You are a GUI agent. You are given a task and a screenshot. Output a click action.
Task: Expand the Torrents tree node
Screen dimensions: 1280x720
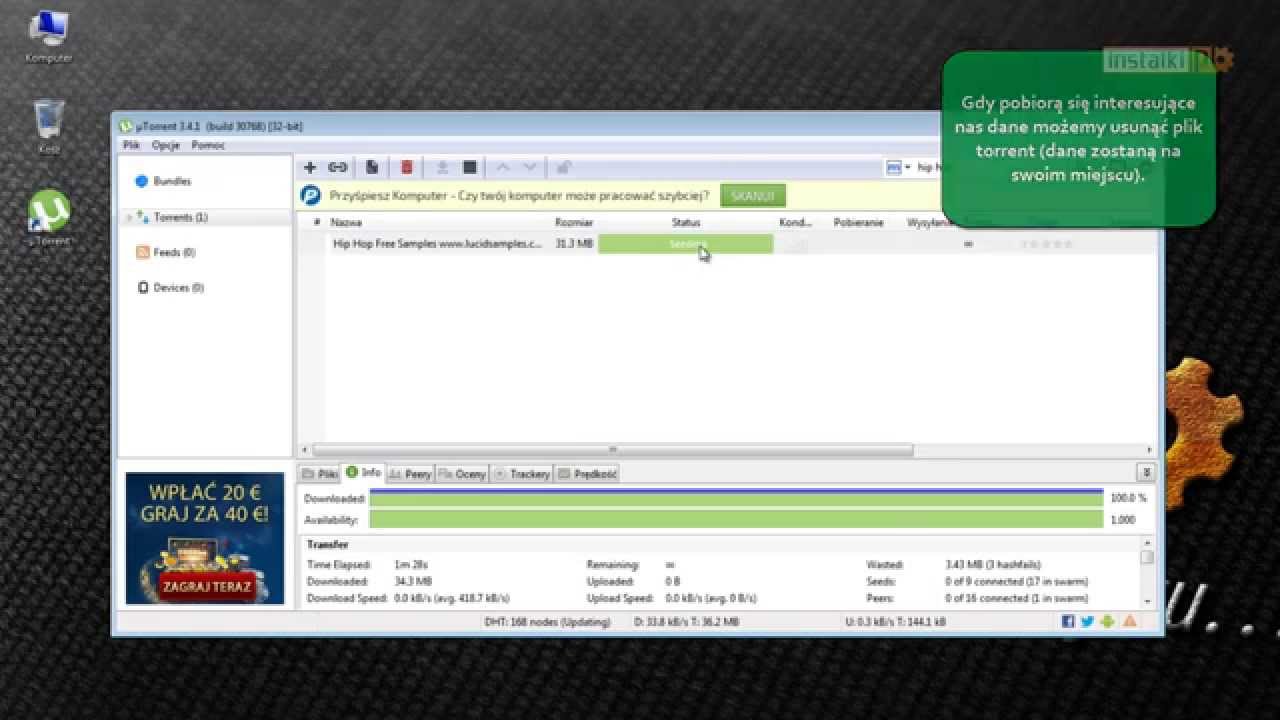129,217
